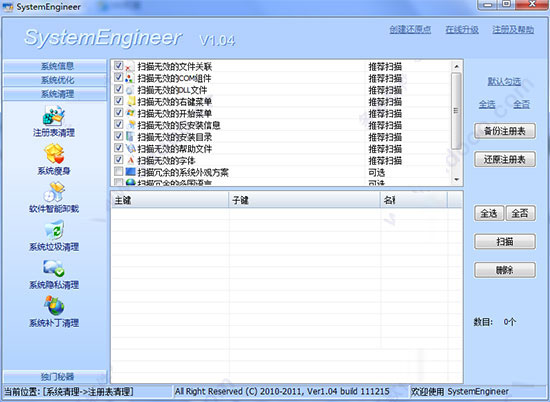This screenshot has height=402, width=550.
Task: Click the icon beside 扫描无效的反安装信息
Action: (x=130, y=125)
